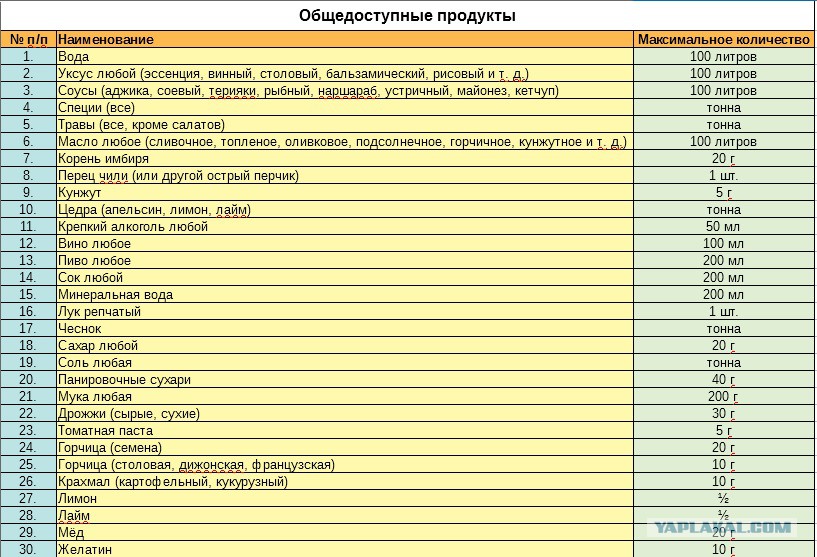This screenshot has height=557, width=817.
Task: Click the cell 'Пиво любое'
Action: [345, 261]
